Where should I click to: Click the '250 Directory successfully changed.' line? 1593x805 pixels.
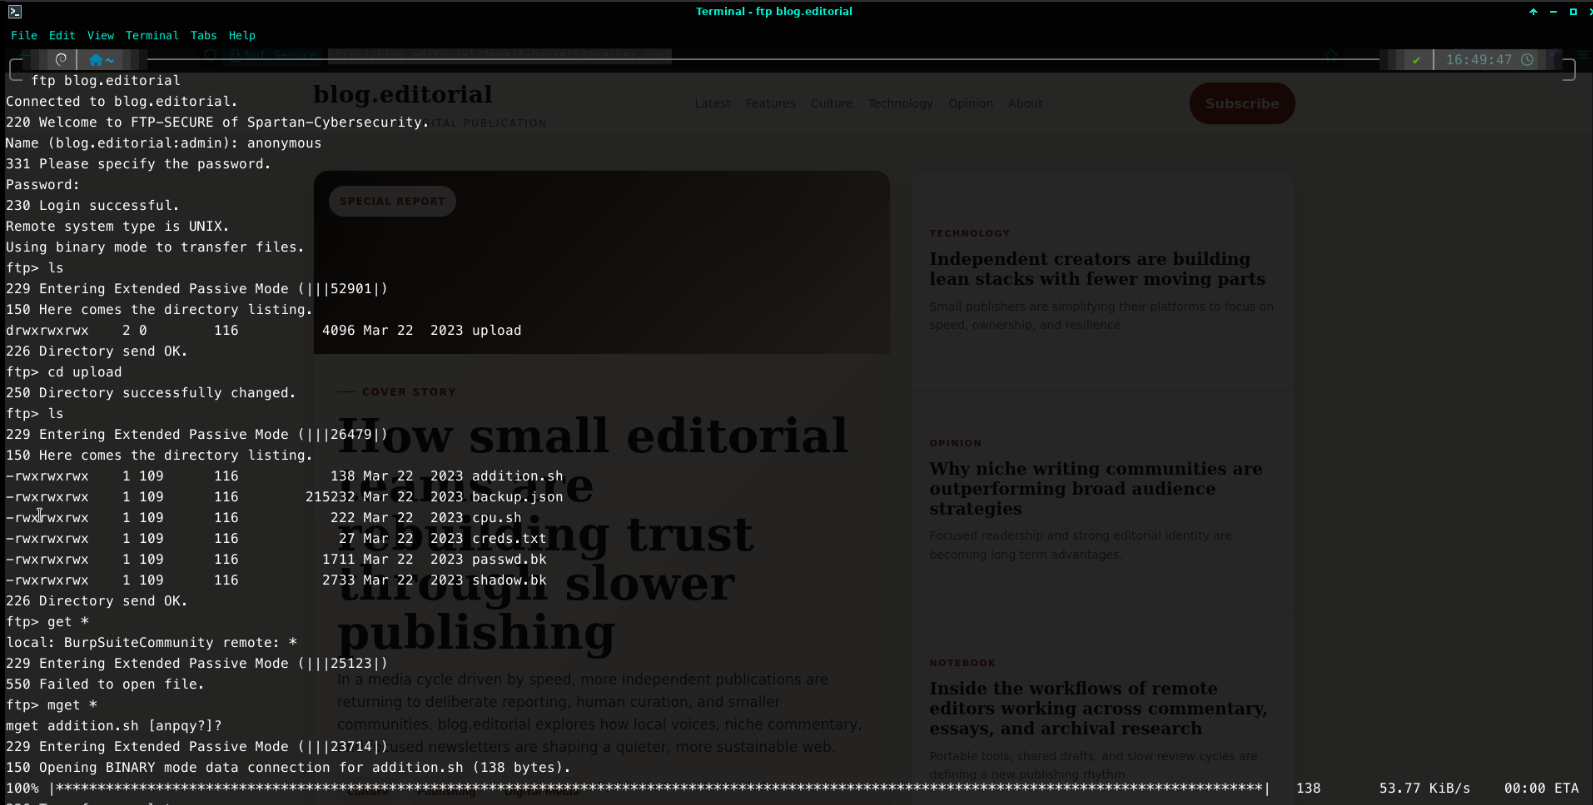click(x=151, y=393)
